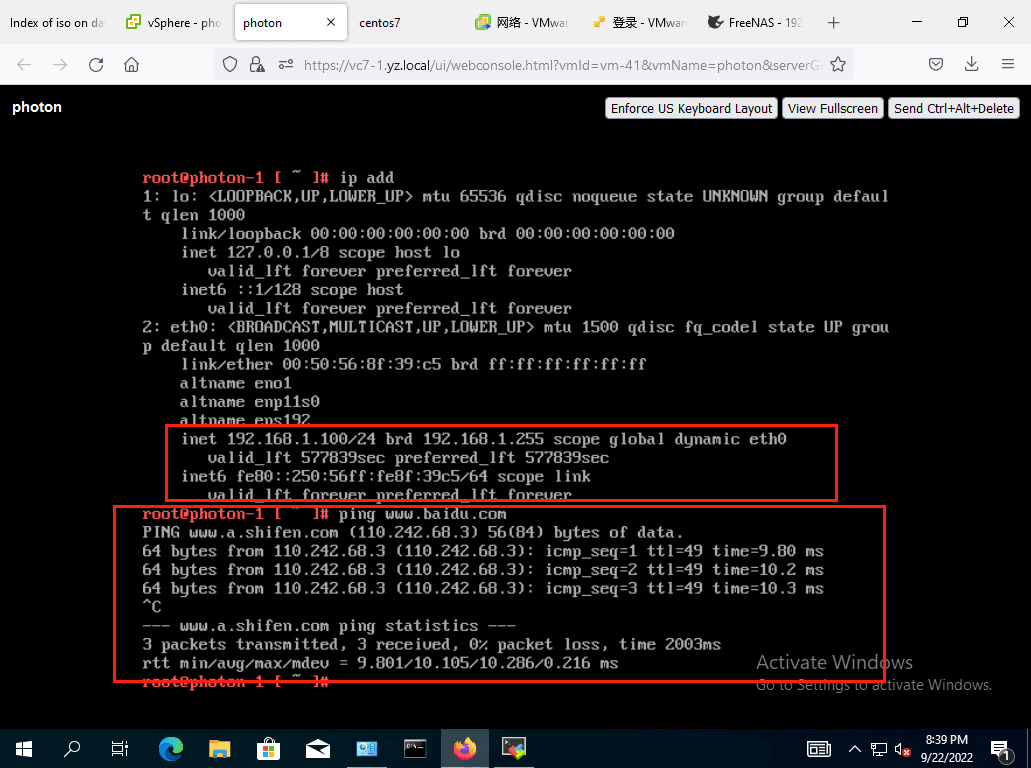Open the Firefox application menu
Viewport: 1031px width, 768px height.
click(1008, 64)
